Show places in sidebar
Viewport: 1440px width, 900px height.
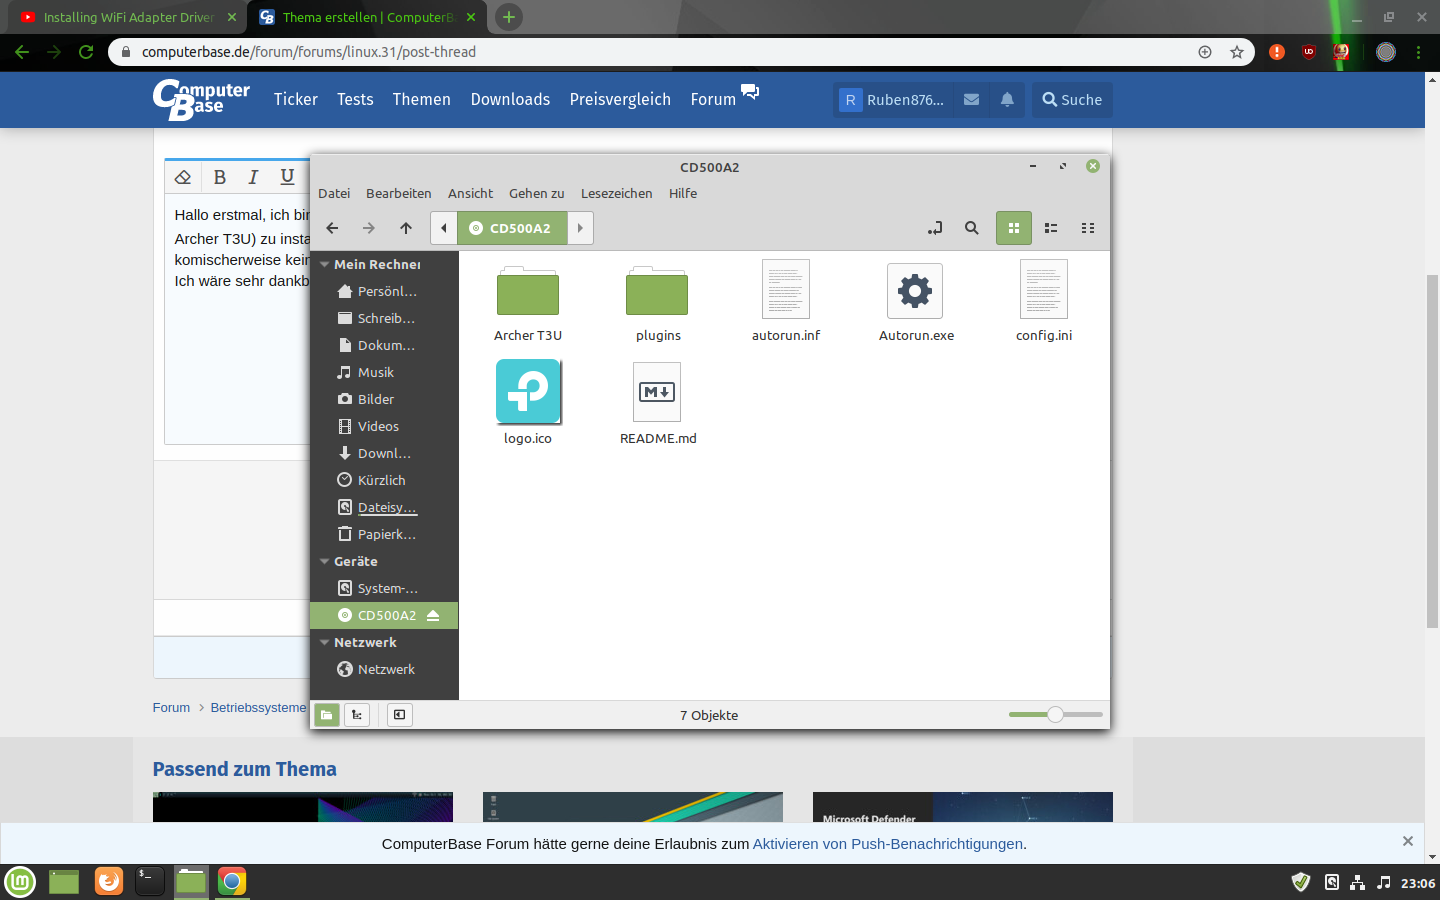[327, 715]
